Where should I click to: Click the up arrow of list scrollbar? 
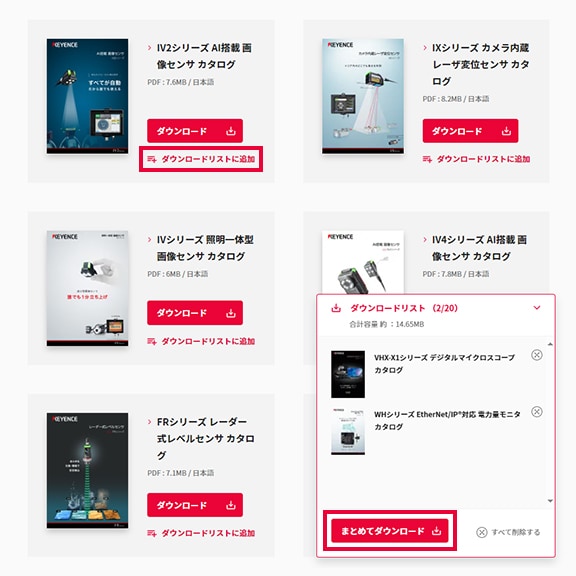(x=550, y=344)
